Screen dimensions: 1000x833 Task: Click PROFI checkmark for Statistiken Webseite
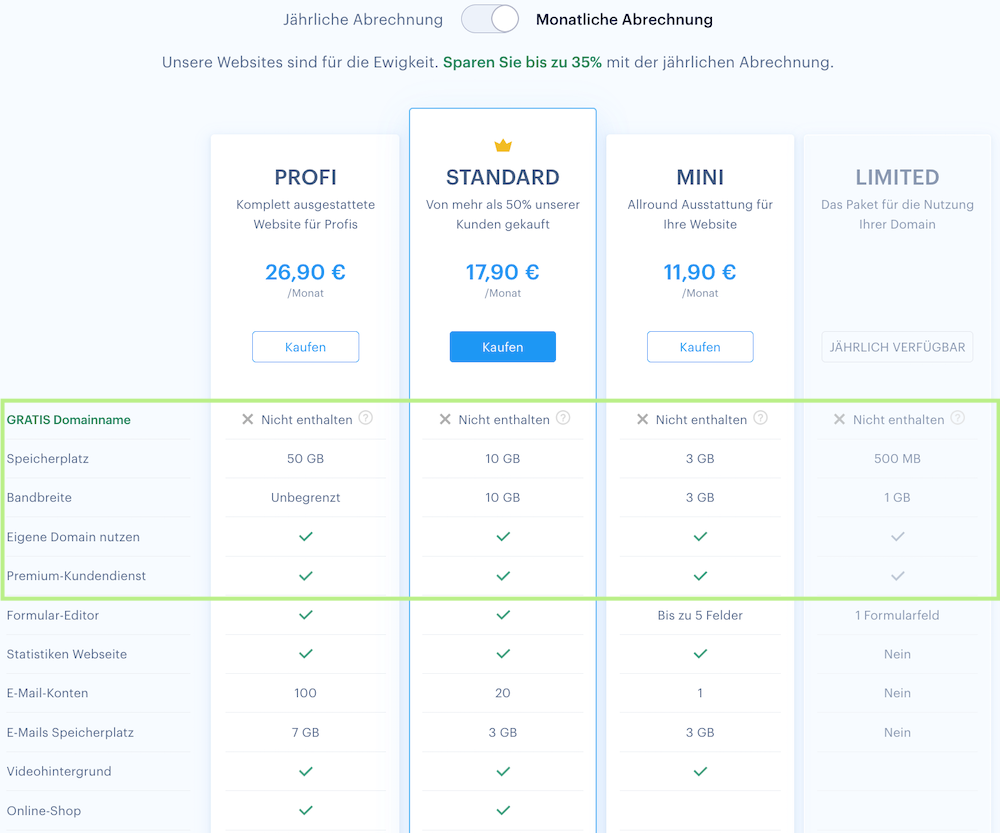[x=305, y=654]
